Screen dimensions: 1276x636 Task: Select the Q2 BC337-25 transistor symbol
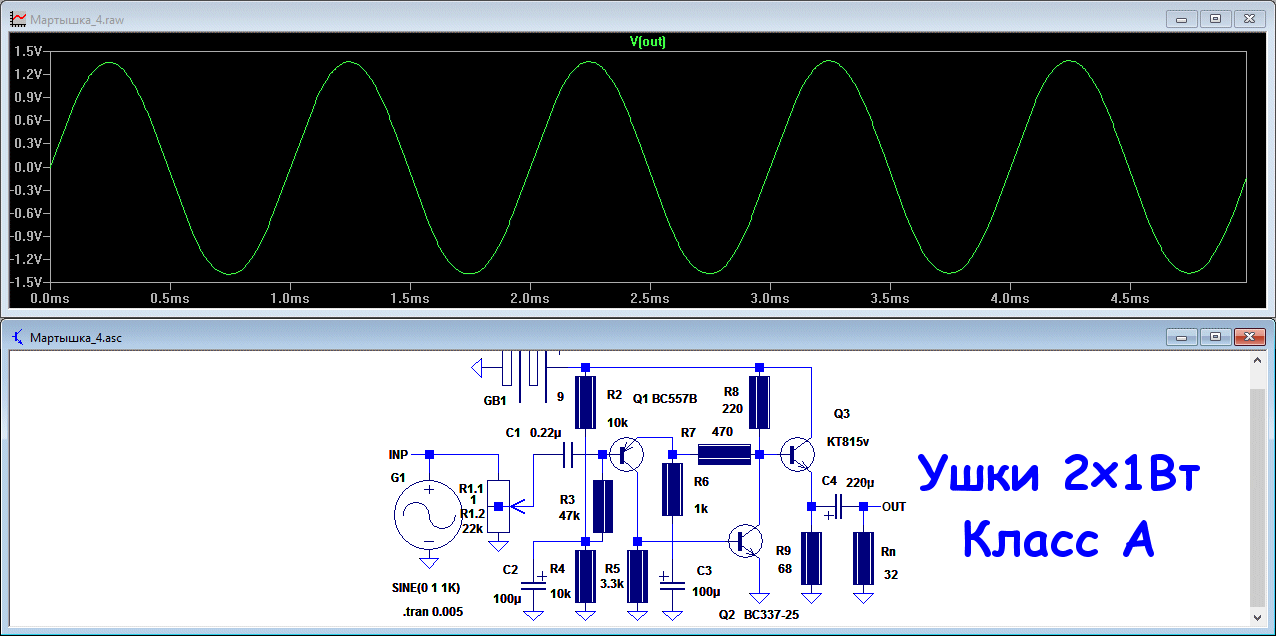tap(747, 540)
